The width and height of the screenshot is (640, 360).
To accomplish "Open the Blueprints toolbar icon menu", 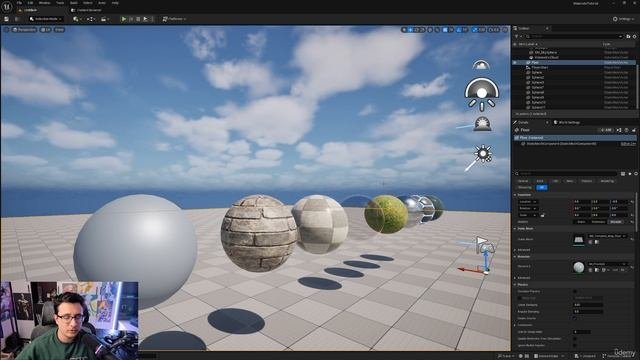I will point(91,19).
